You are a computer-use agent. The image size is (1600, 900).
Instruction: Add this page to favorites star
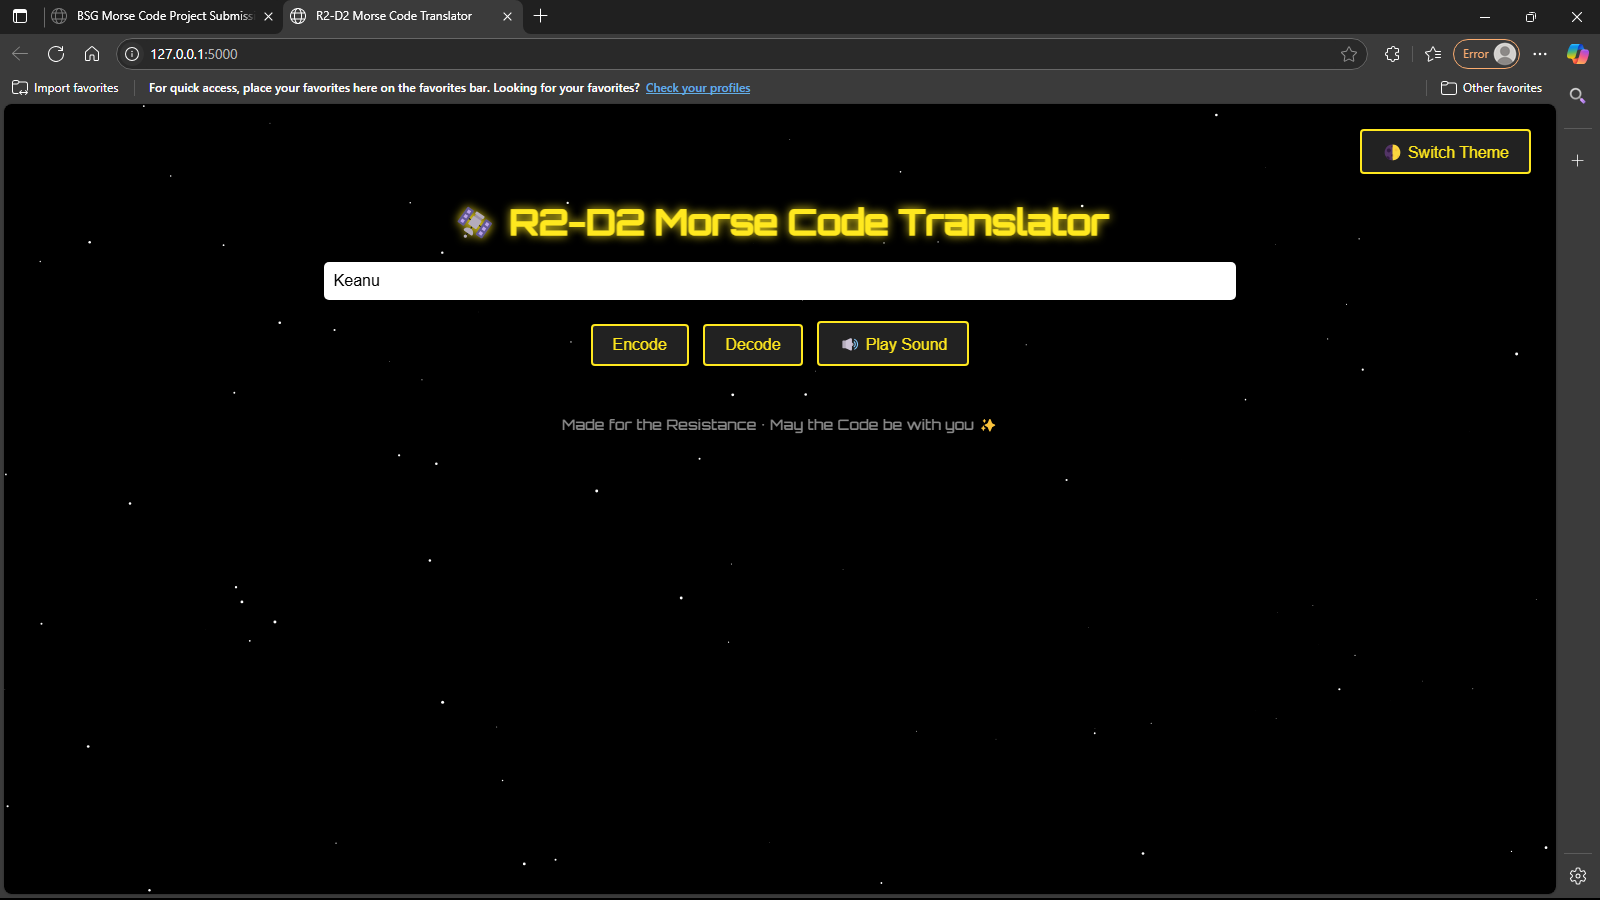(1349, 54)
